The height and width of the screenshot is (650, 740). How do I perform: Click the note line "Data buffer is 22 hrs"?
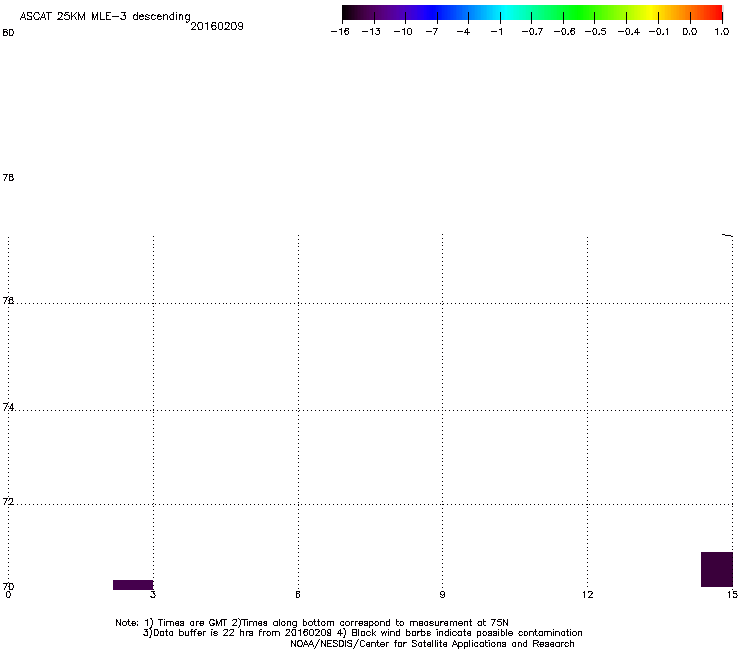tap(362, 633)
